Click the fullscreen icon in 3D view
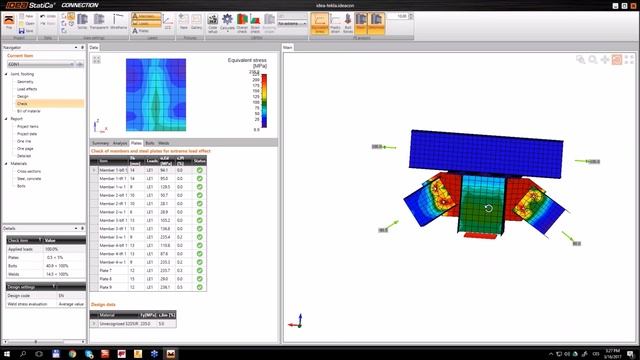 coord(629,60)
